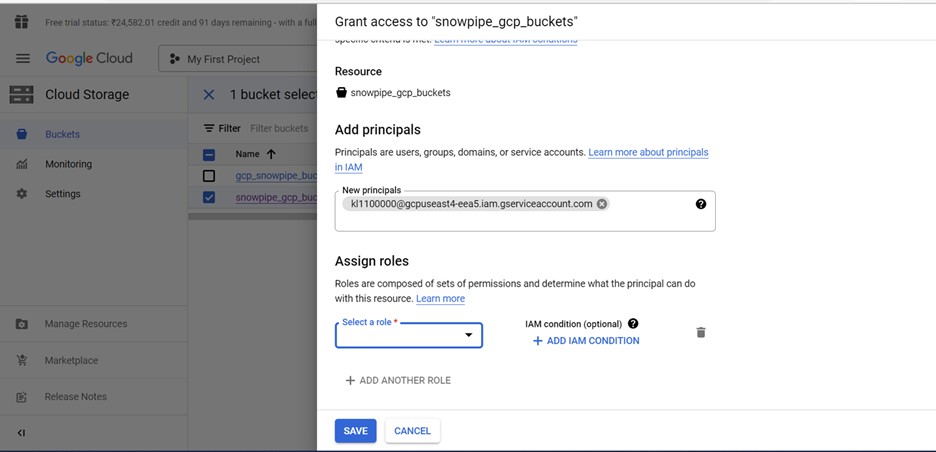The image size is (936, 452).
Task: Uncheck the snowpipe_gcp_buckets checkbox
Action: (x=209, y=197)
